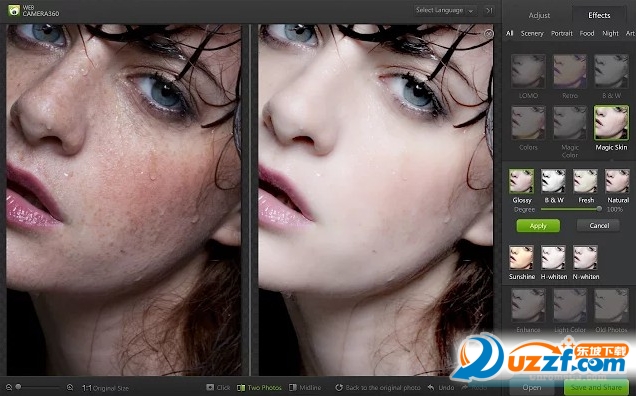Set view to 1:1 Original Size
The width and height of the screenshot is (636, 396).
pos(105,388)
